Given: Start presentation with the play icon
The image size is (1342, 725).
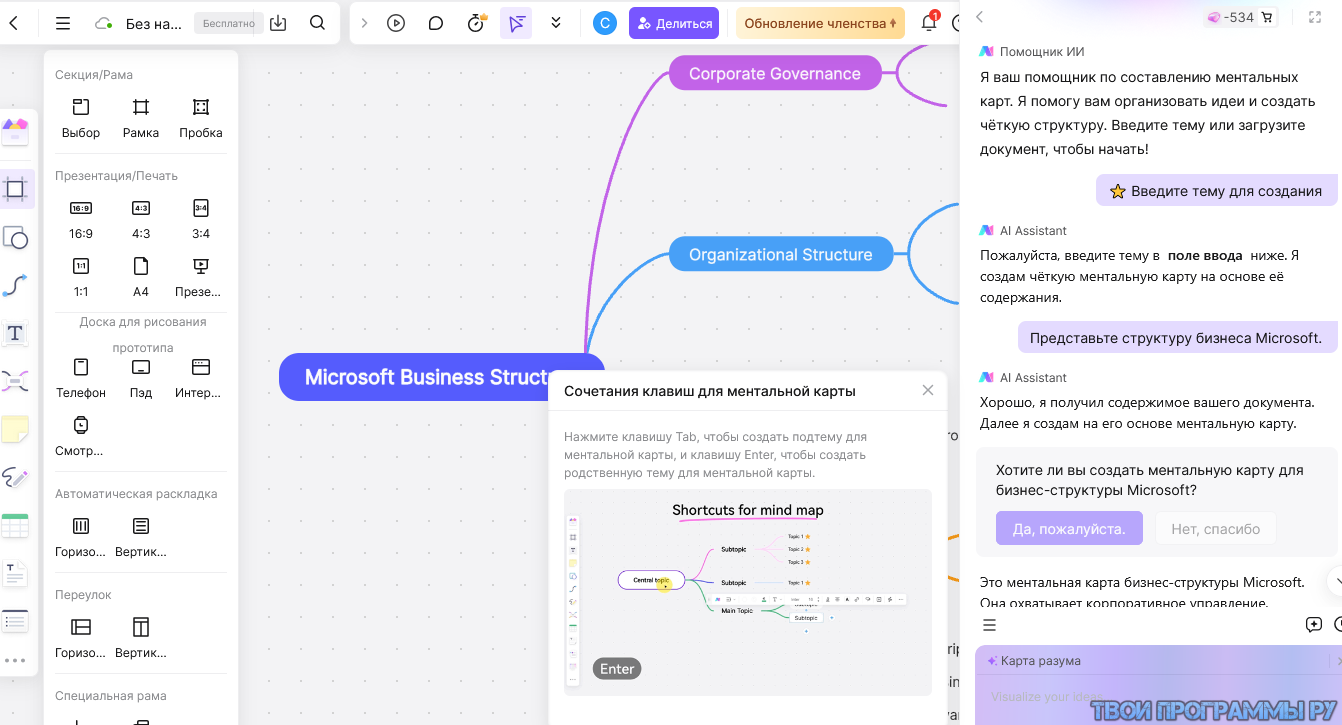Looking at the screenshot, I should (x=396, y=23).
